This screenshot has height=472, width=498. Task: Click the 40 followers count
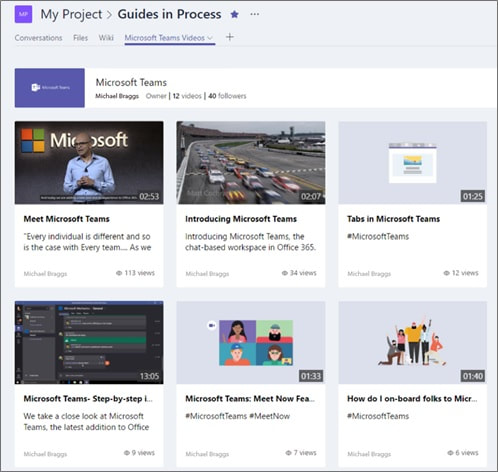coord(227,96)
